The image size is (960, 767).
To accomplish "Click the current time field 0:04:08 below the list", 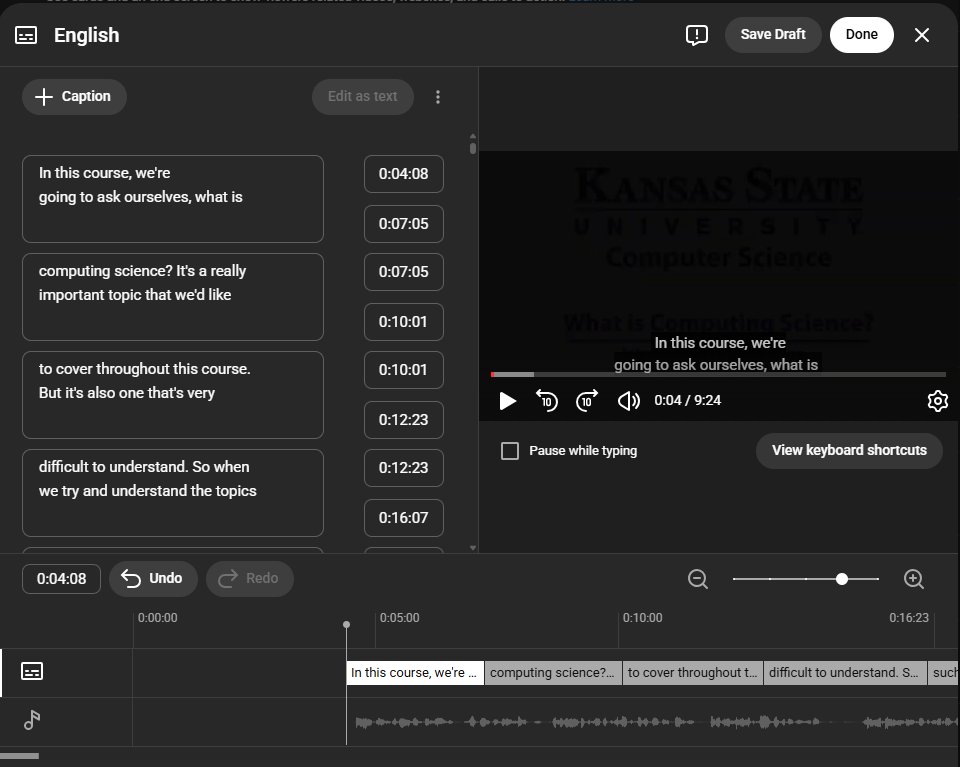I will click(x=61, y=579).
